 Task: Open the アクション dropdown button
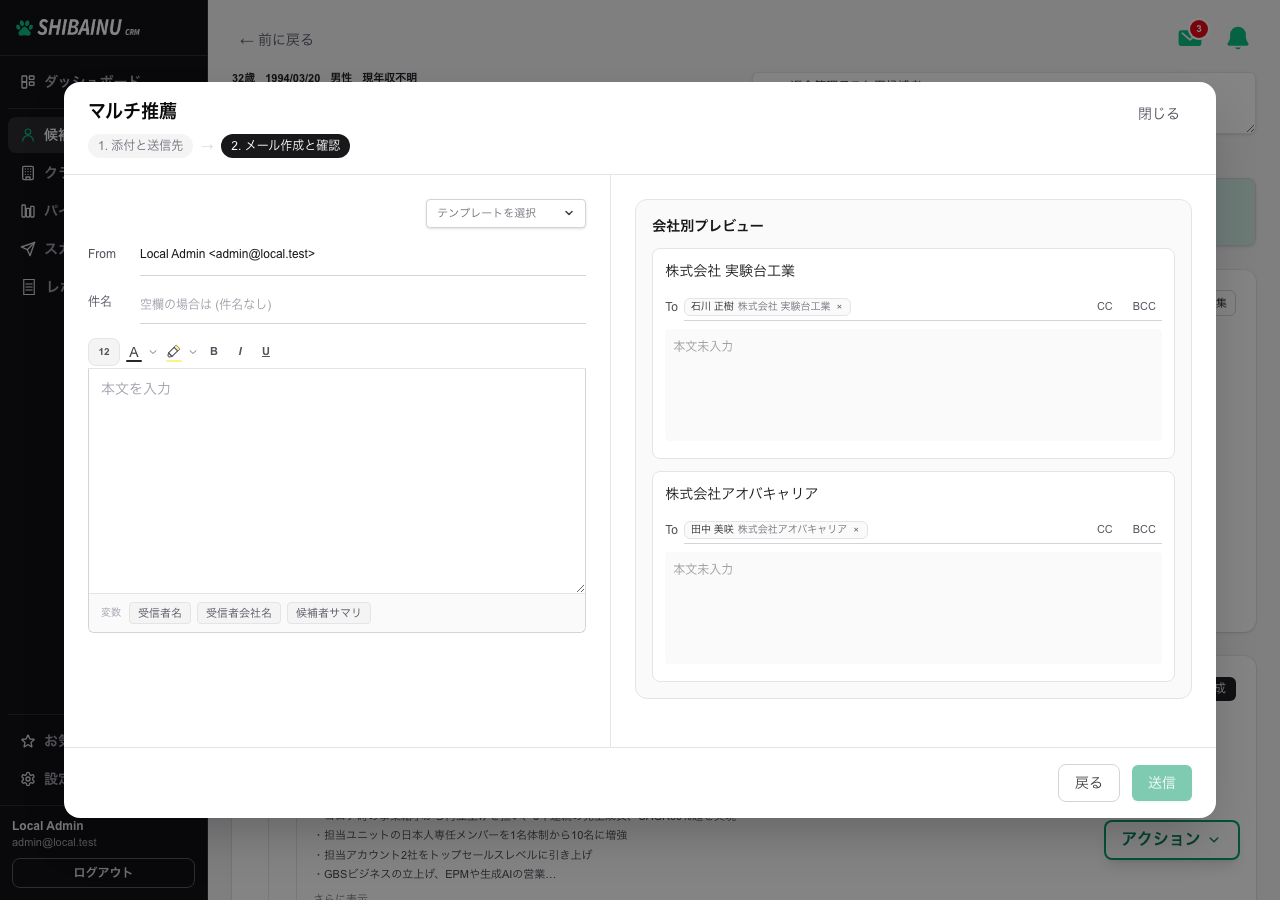click(x=1171, y=839)
